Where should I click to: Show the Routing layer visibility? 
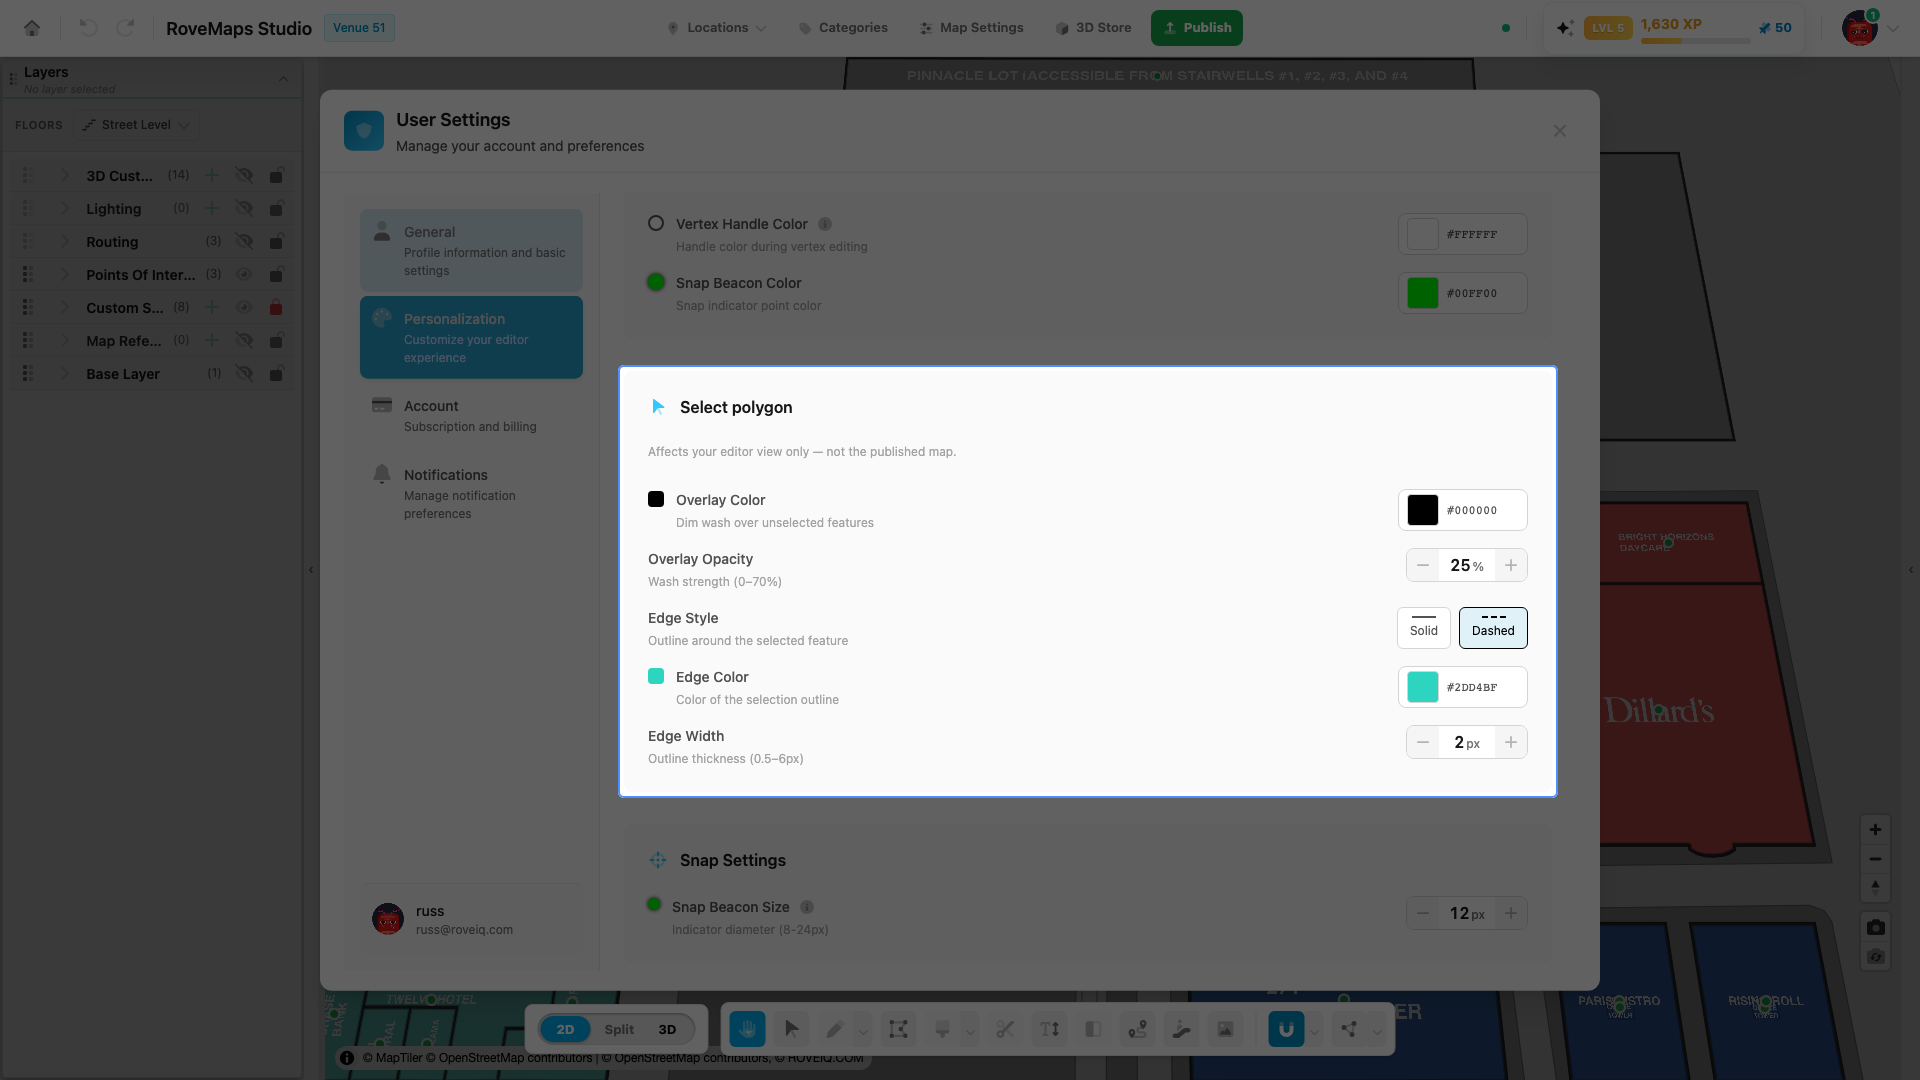click(x=244, y=241)
